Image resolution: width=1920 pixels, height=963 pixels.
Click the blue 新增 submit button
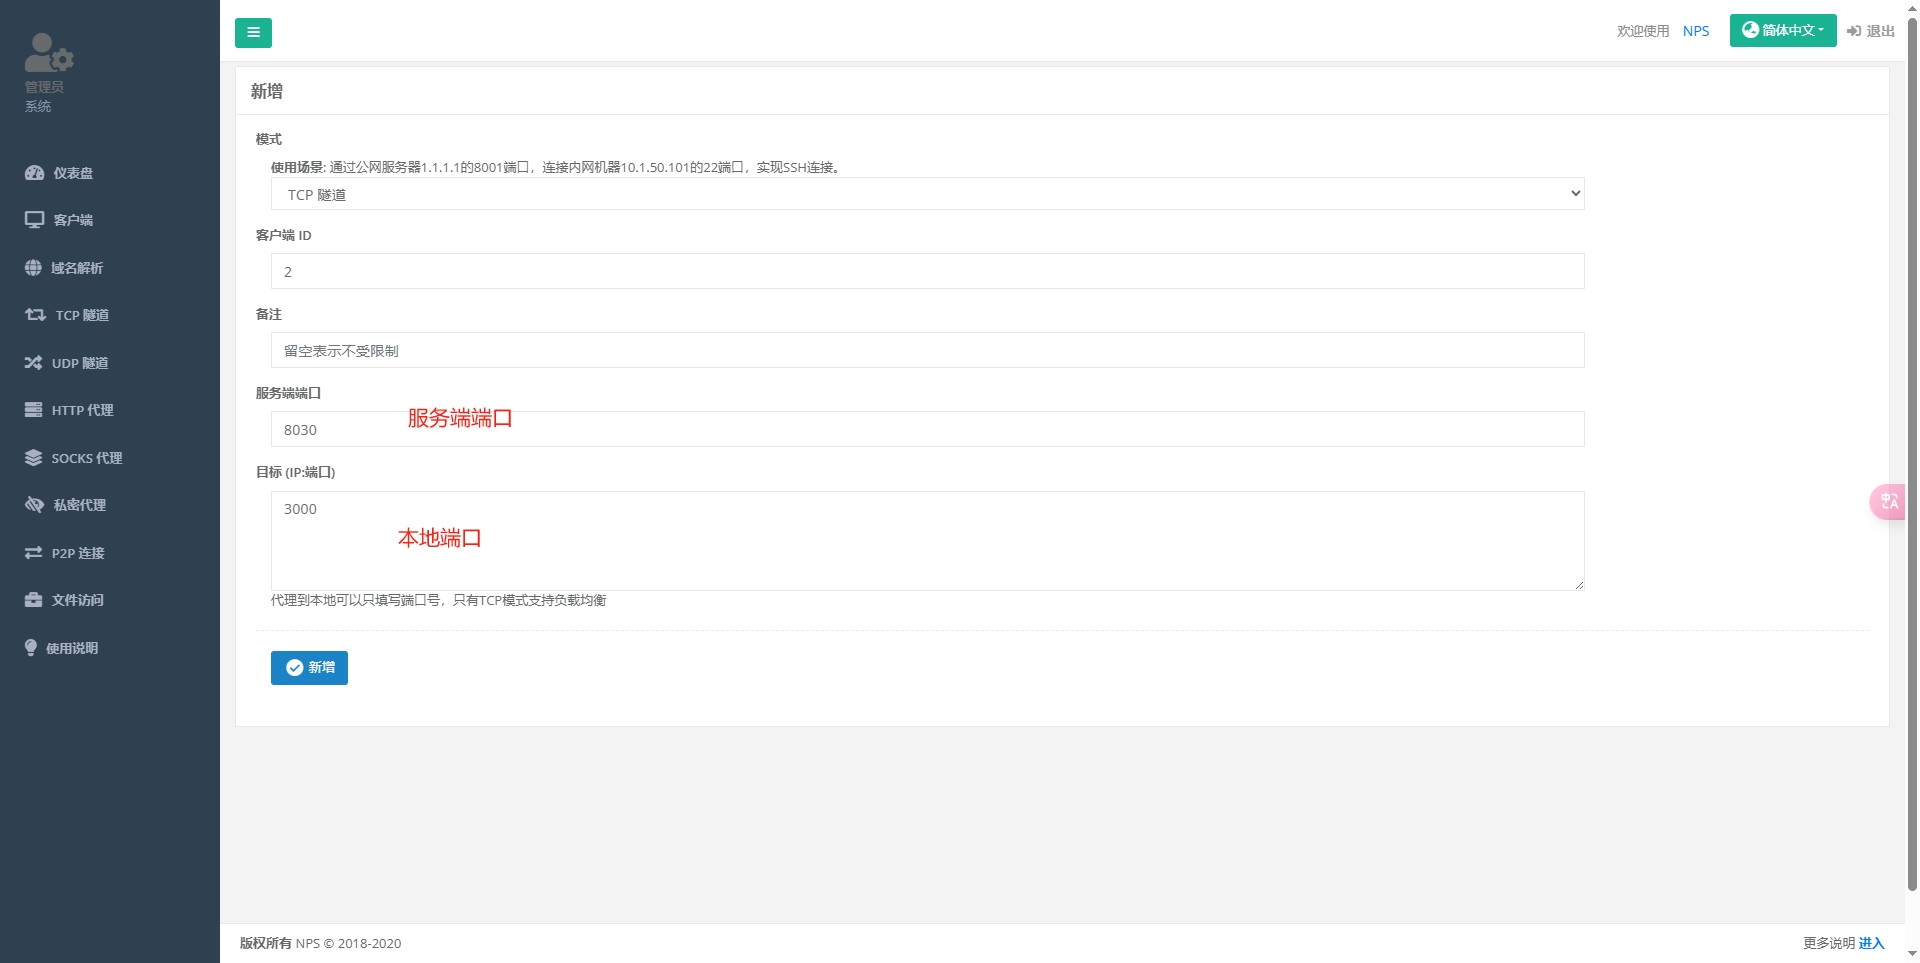click(309, 668)
